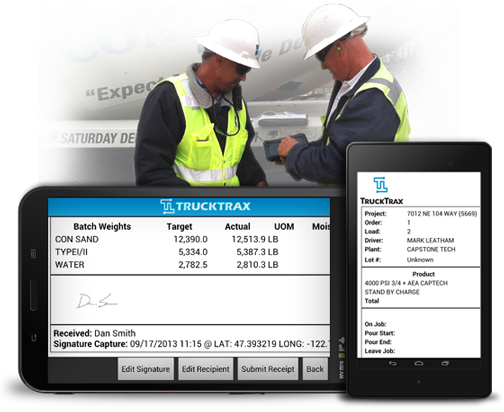This screenshot has width=504, height=412.
Task: Select the Driver: label on tablet
Action: click(374, 240)
